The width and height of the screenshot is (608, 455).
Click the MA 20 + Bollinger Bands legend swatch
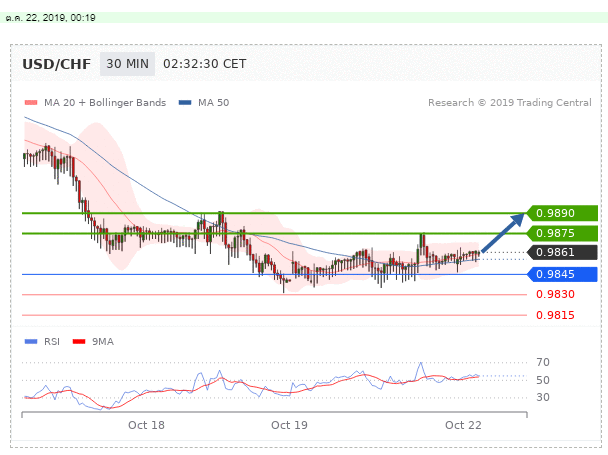[31, 103]
